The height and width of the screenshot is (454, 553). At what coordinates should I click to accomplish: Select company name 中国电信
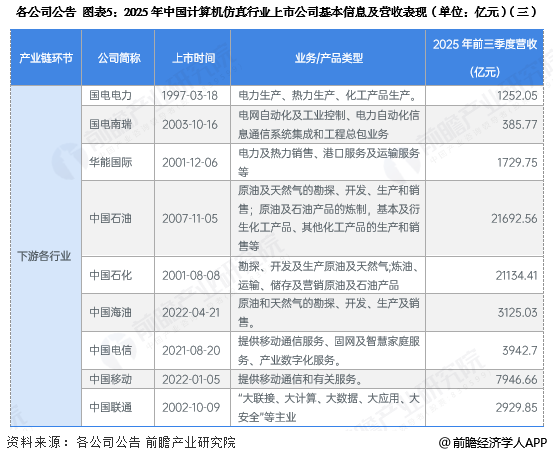tap(110, 350)
